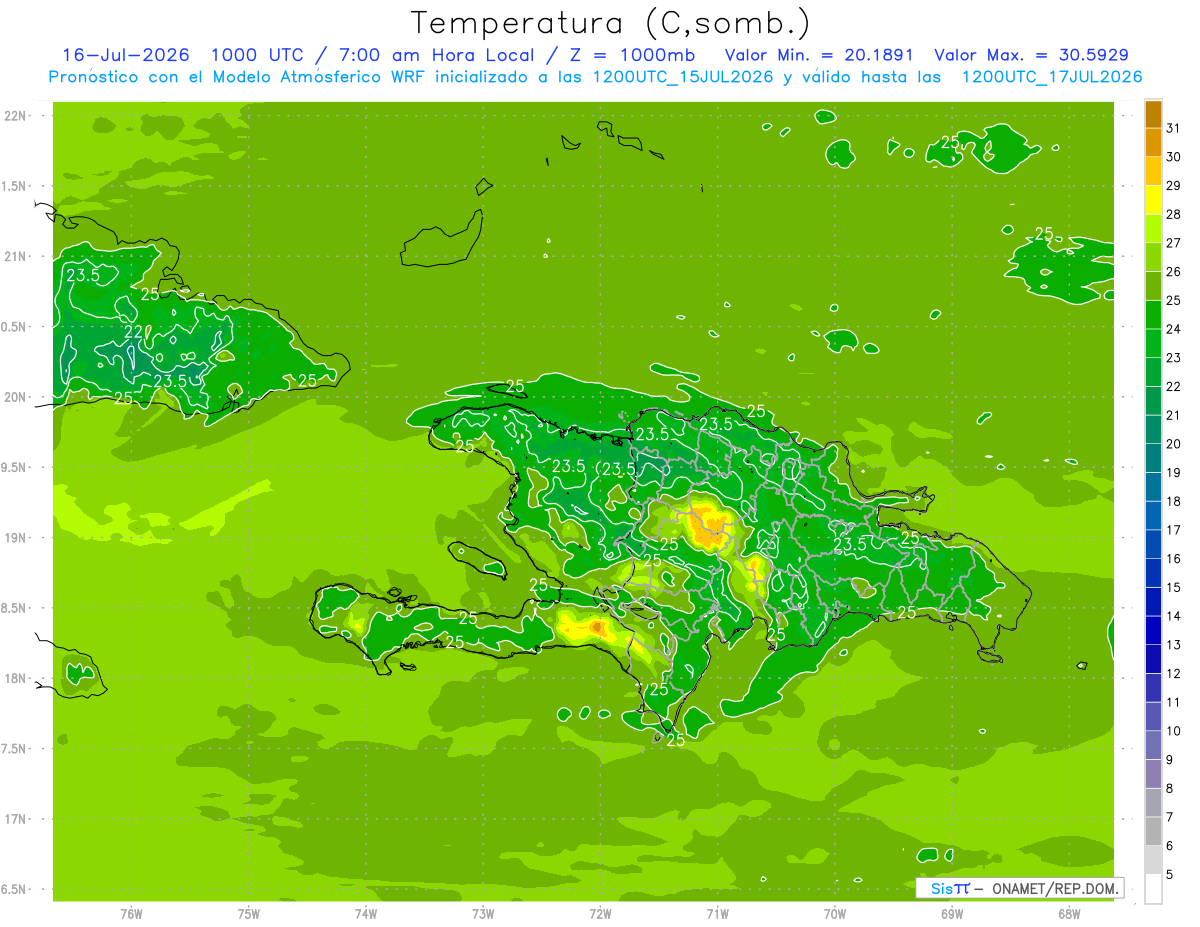This screenshot has height=927, width=1200.
Task: Click the "7:00 am Hora Local" text
Action: (437, 55)
